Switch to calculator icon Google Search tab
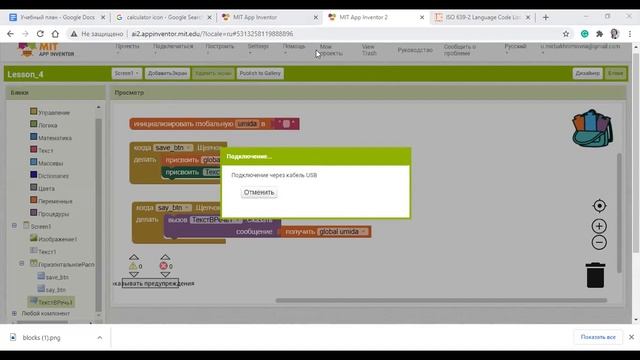This screenshot has height=360, width=640. pos(164,18)
